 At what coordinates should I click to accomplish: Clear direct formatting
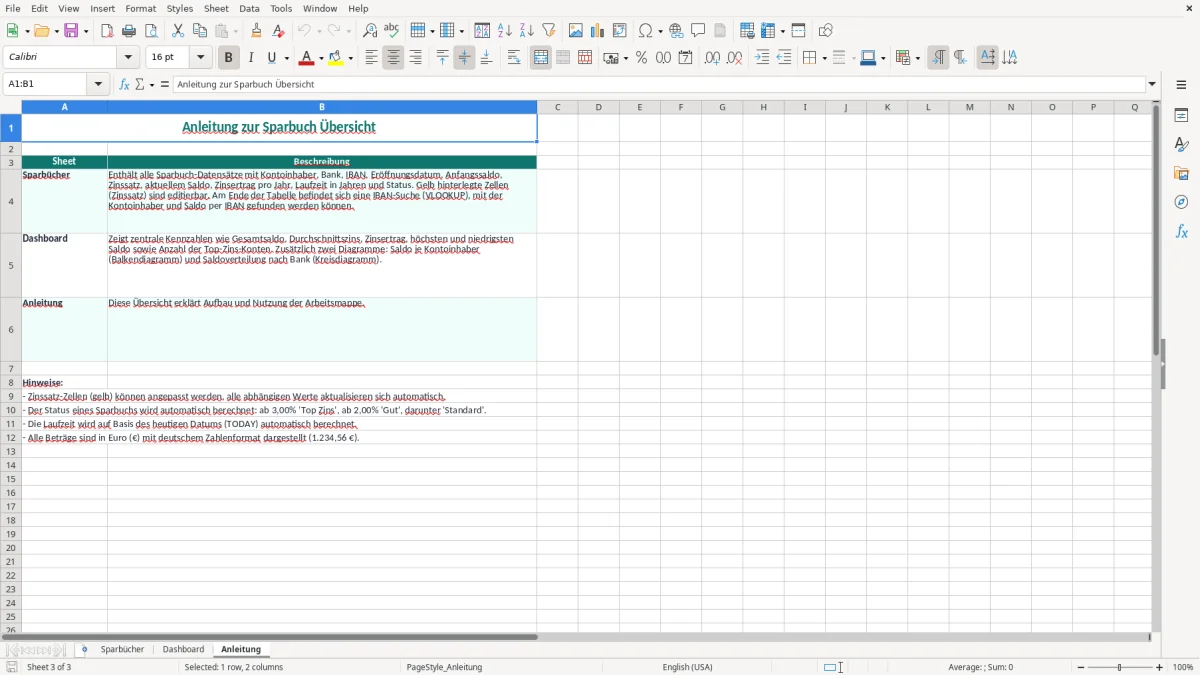pyautogui.click(x=279, y=31)
